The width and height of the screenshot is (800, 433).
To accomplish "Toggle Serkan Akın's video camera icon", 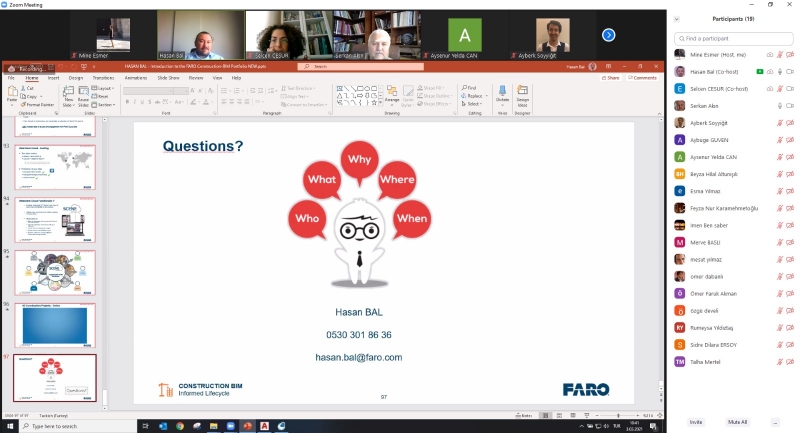I will (x=790, y=105).
